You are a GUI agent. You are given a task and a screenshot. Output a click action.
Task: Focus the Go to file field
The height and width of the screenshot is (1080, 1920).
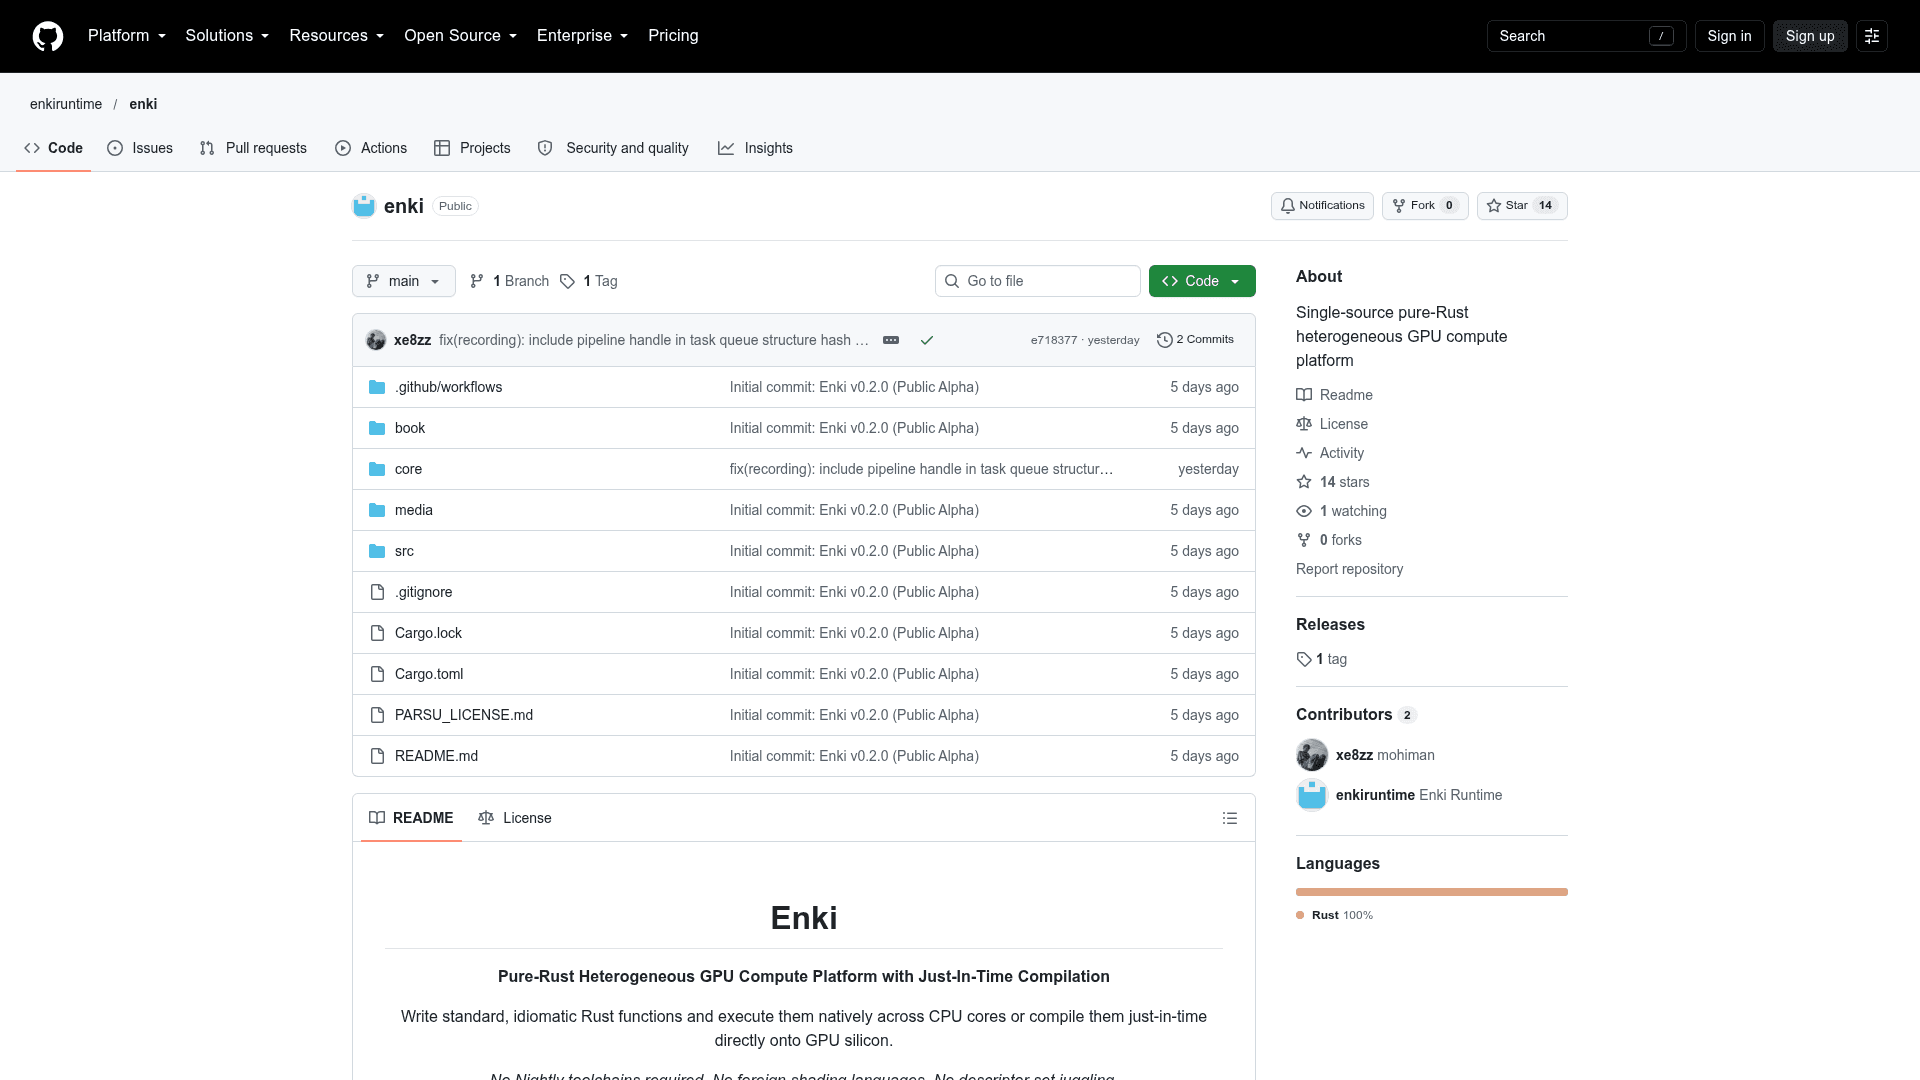[x=1038, y=281]
